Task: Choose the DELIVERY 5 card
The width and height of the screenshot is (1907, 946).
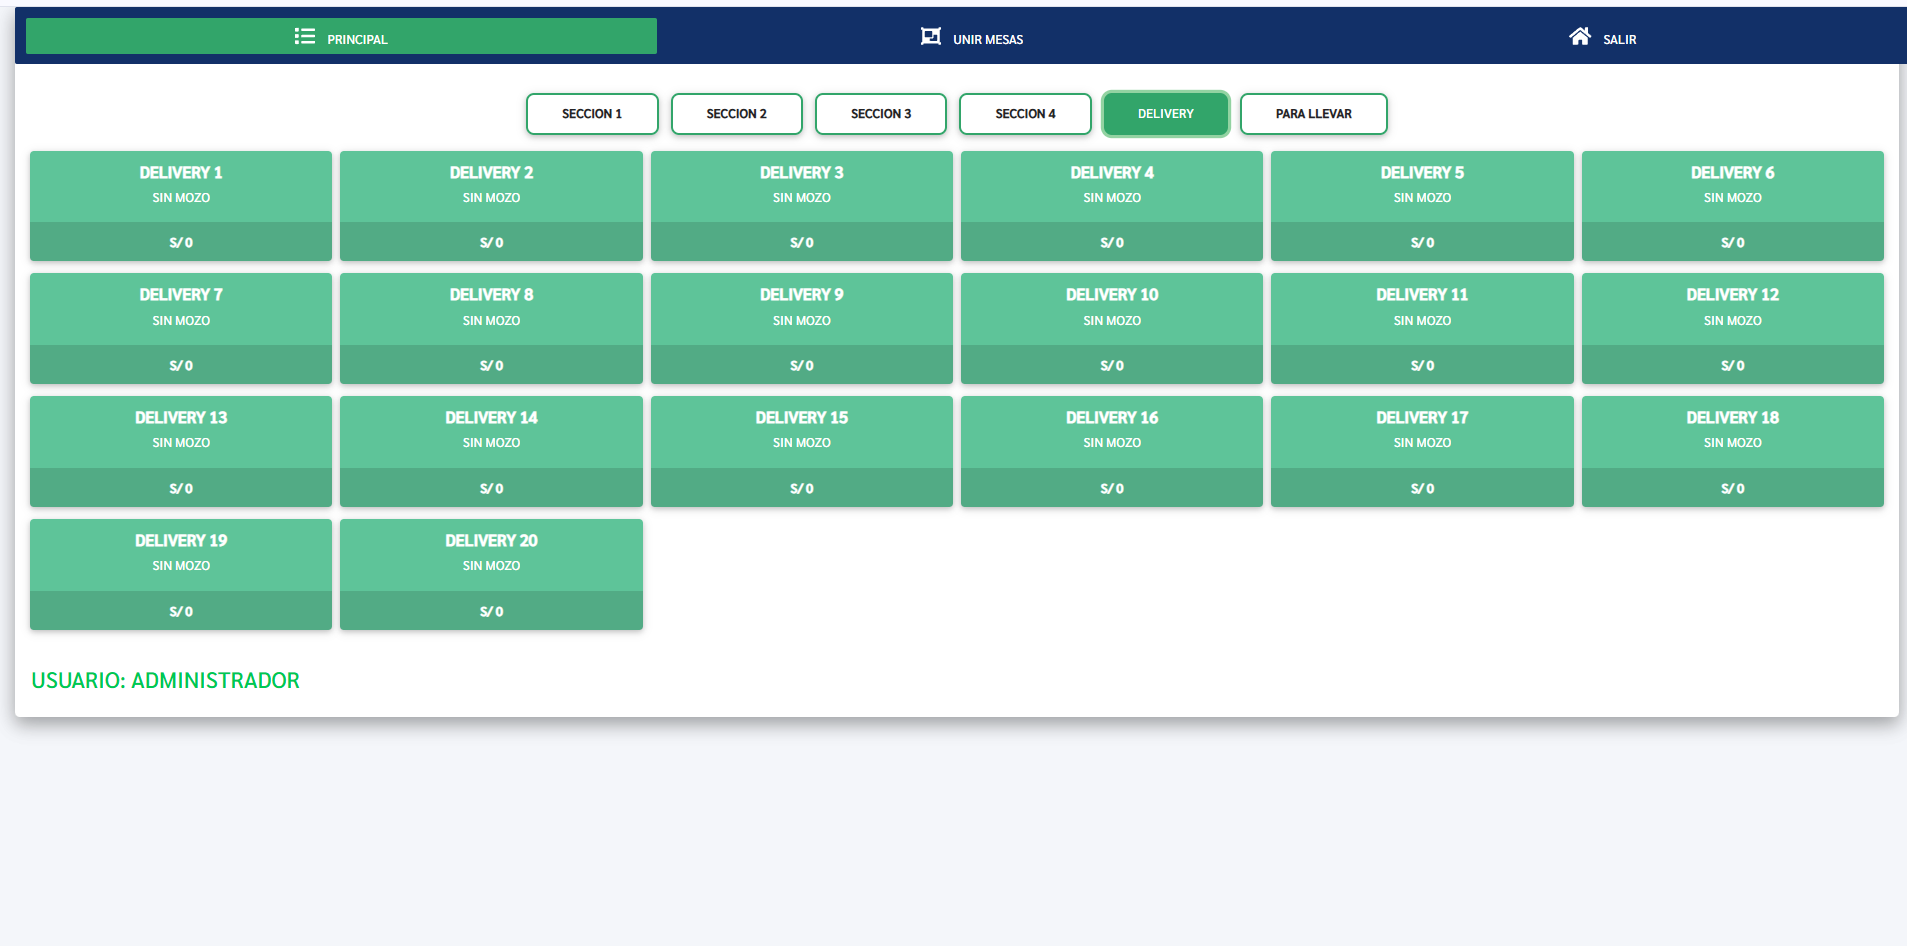Action: pyautogui.click(x=1422, y=206)
